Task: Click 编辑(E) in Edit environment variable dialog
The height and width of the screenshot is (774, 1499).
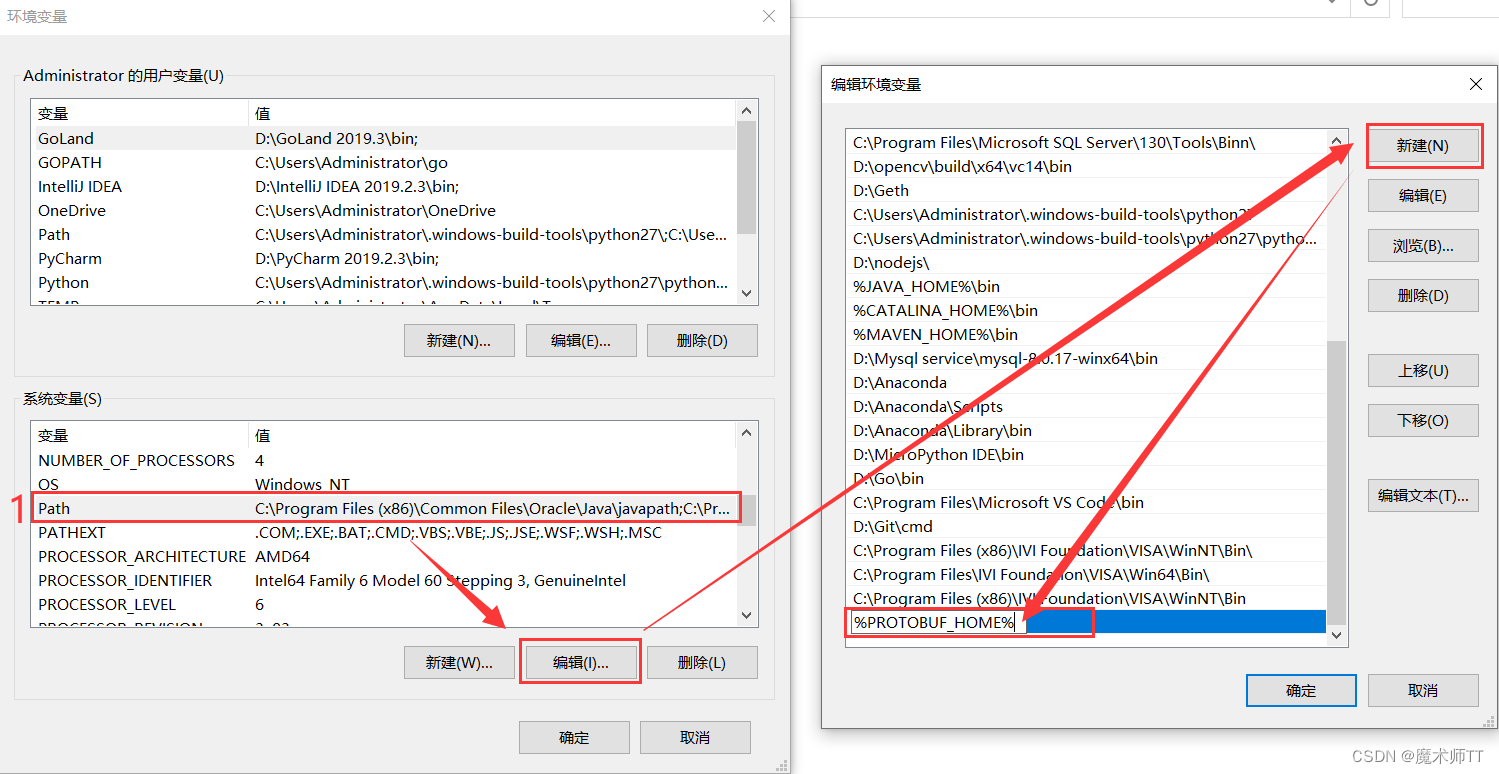Action: [1423, 196]
